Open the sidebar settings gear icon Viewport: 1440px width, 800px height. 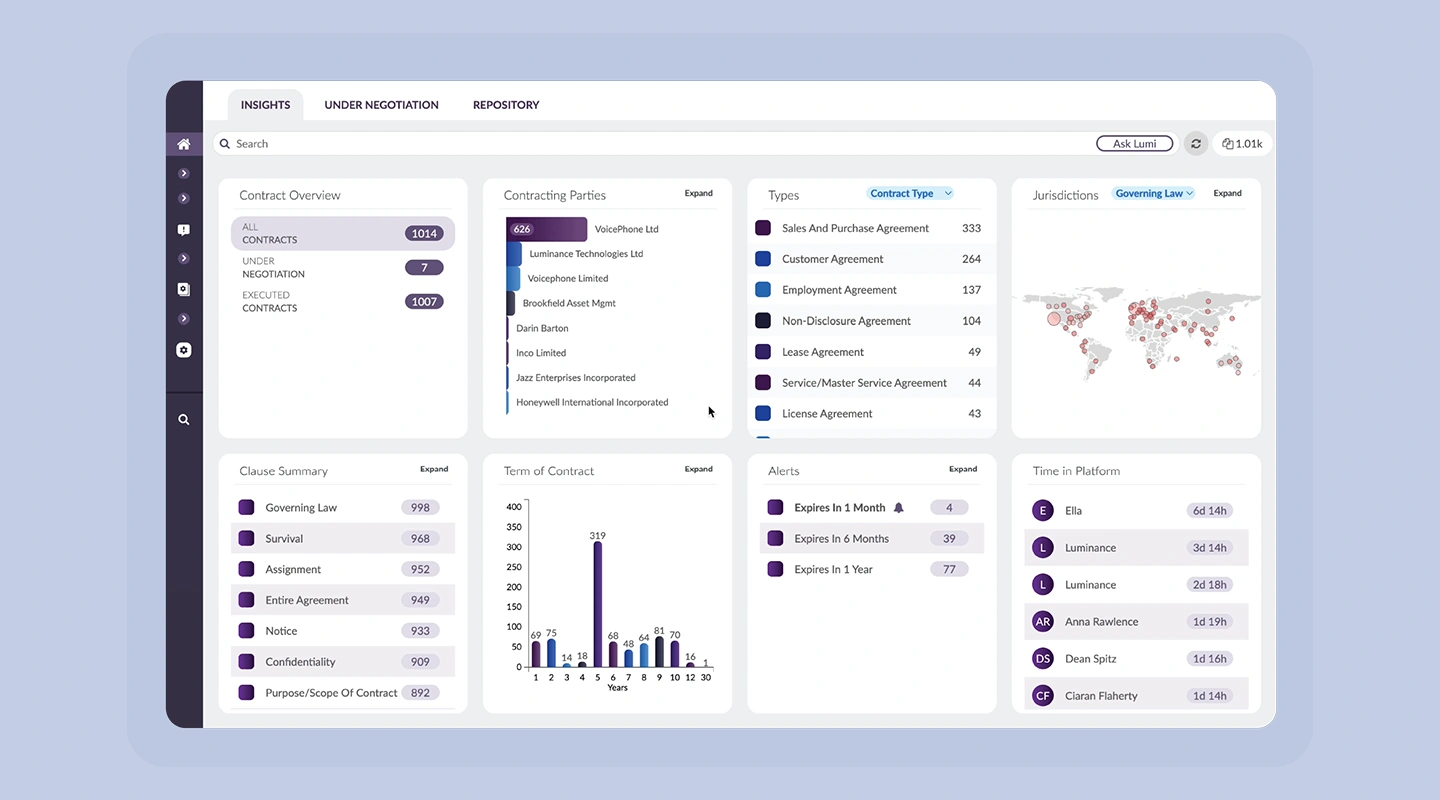coord(184,350)
